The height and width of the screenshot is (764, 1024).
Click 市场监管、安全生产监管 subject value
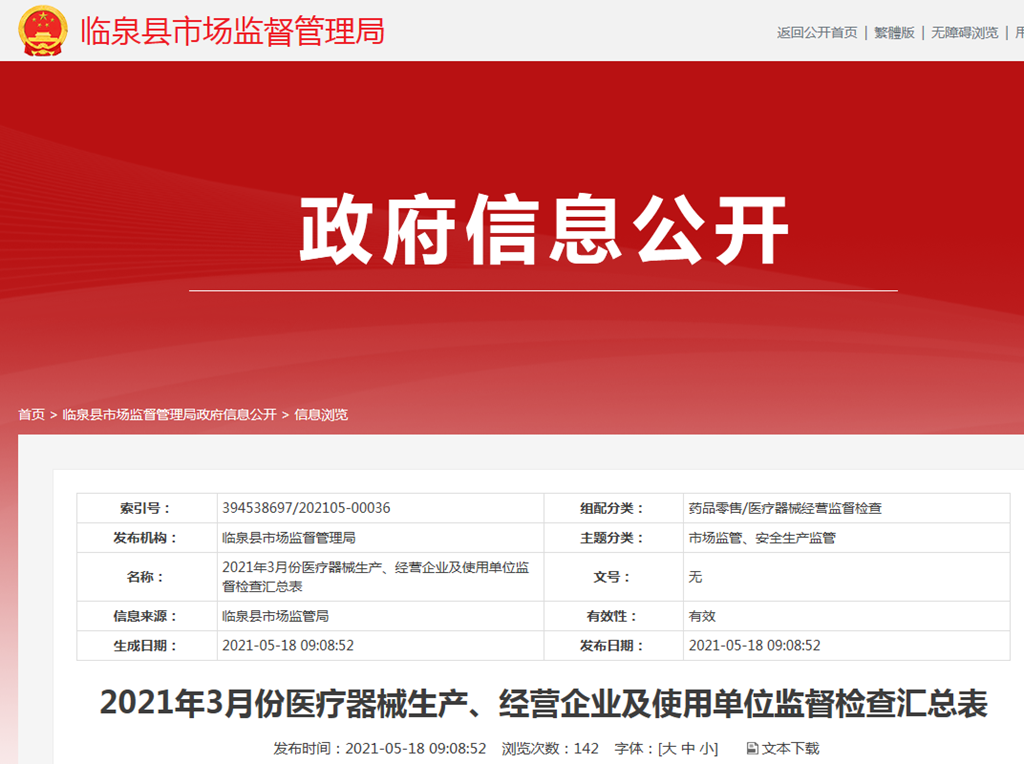tap(762, 538)
